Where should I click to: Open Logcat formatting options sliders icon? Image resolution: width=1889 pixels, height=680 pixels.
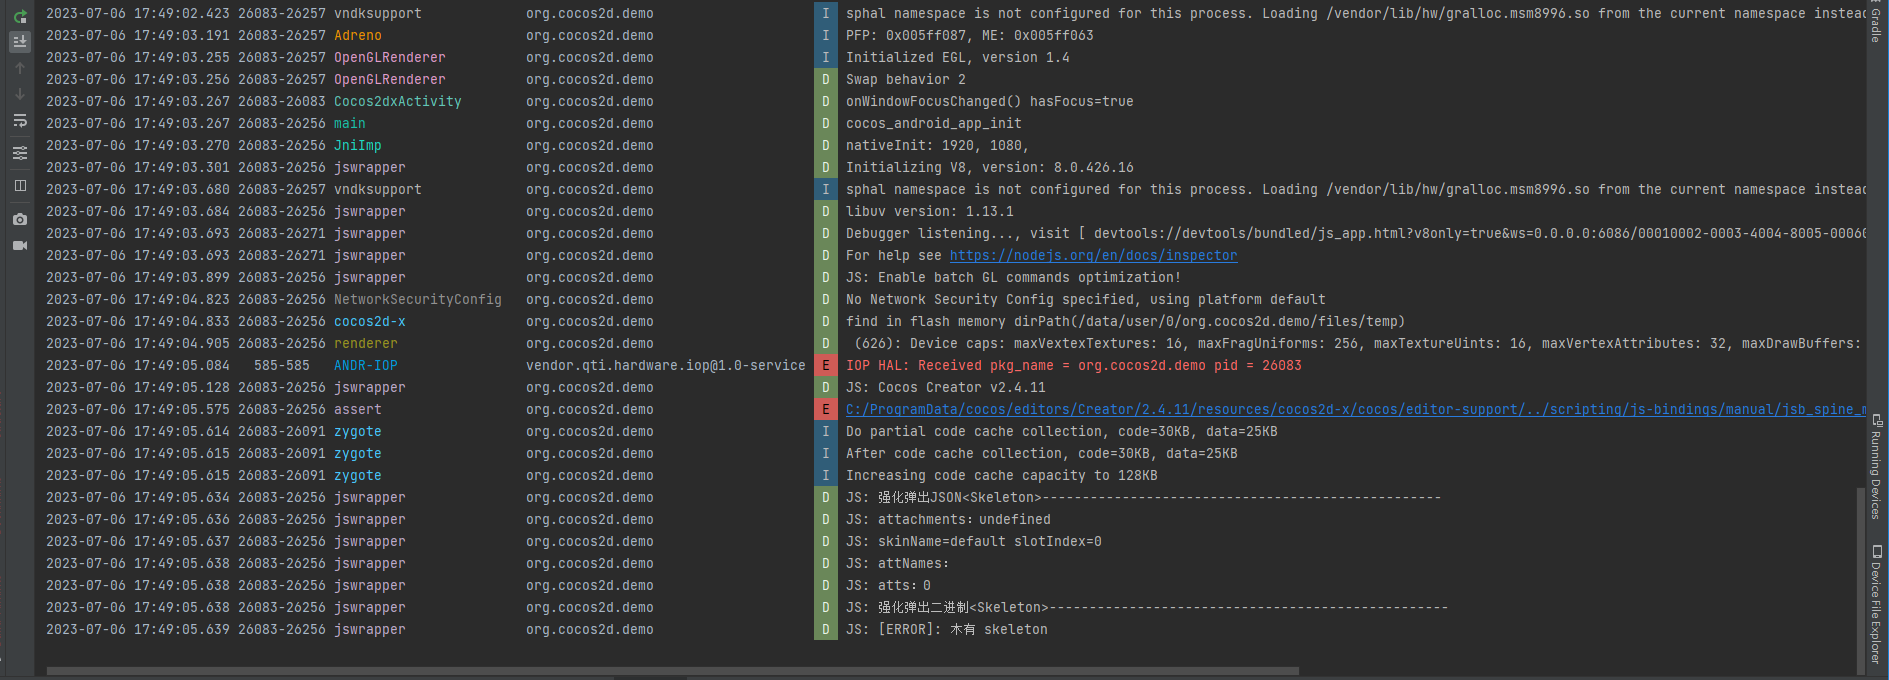click(20, 153)
